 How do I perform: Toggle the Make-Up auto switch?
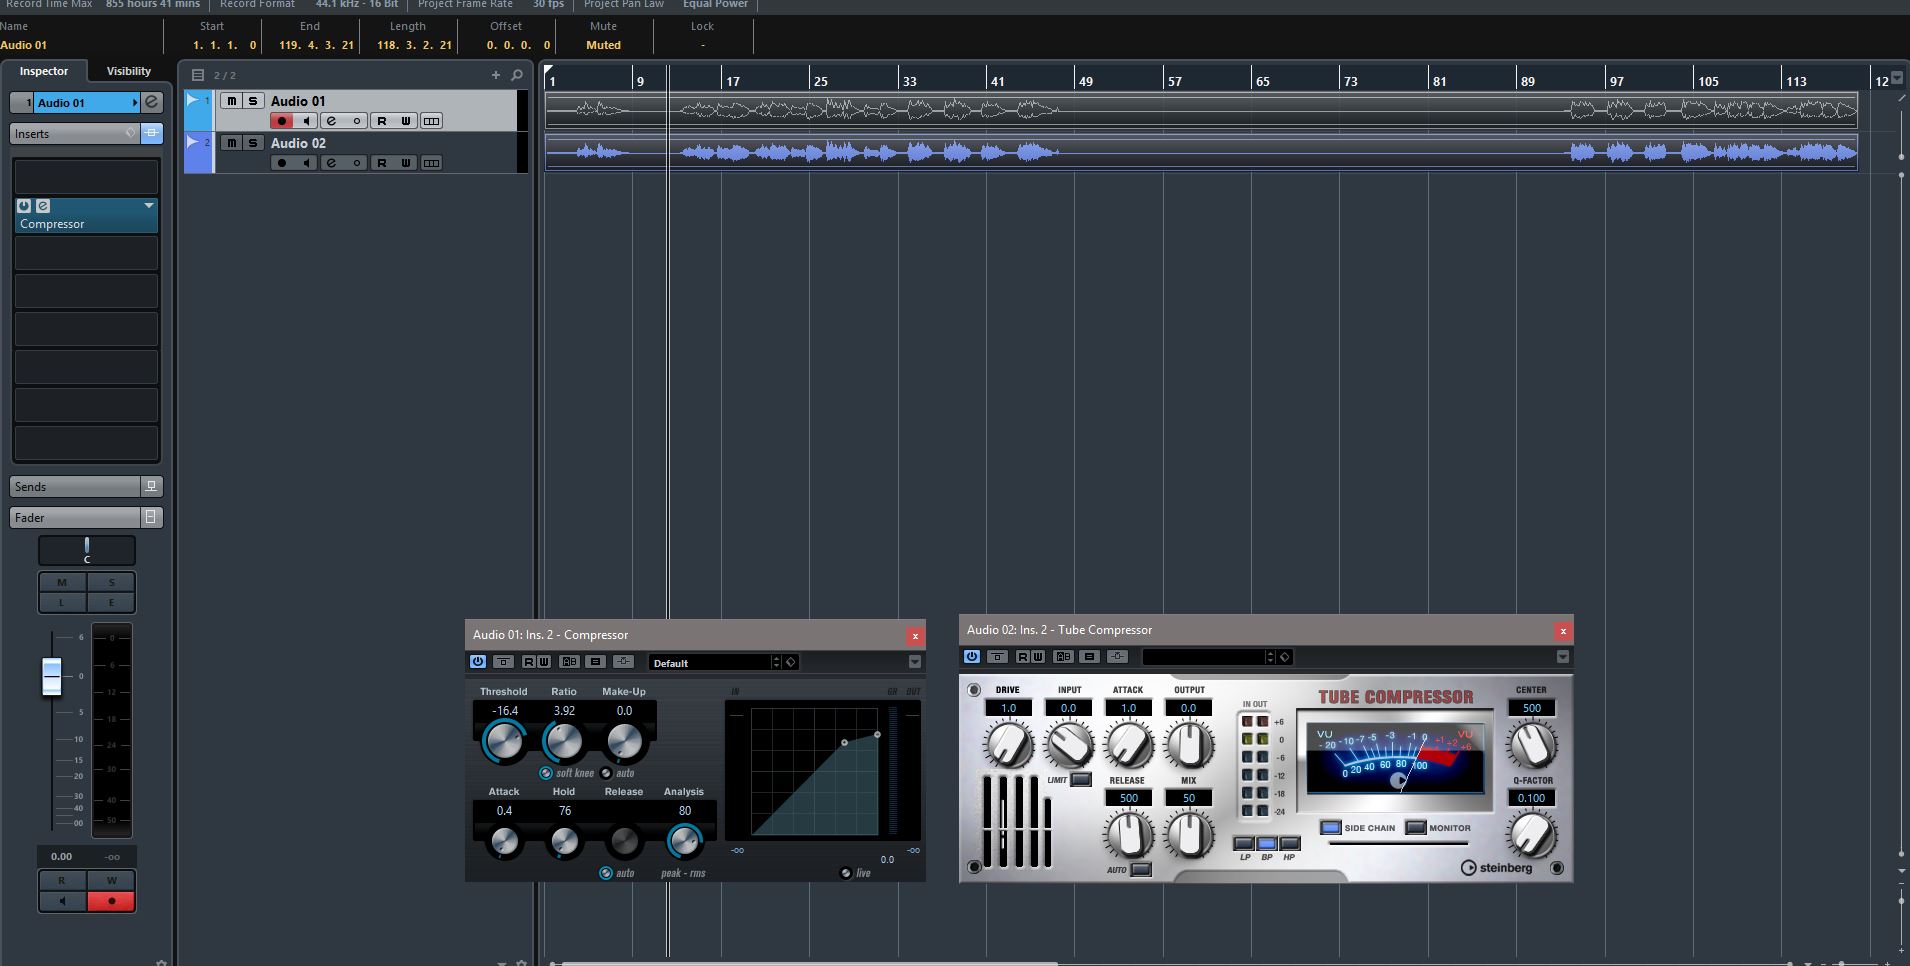click(x=606, y=773)
